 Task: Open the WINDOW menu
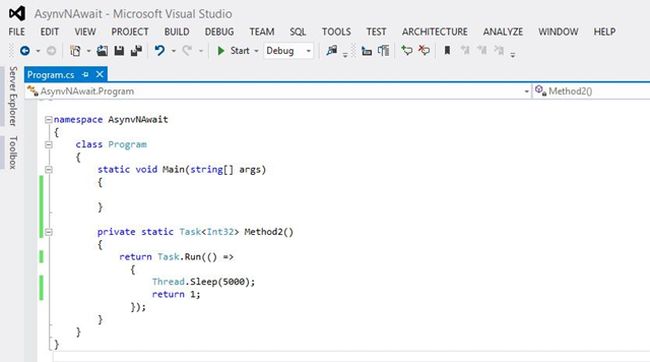pos(558,32)
